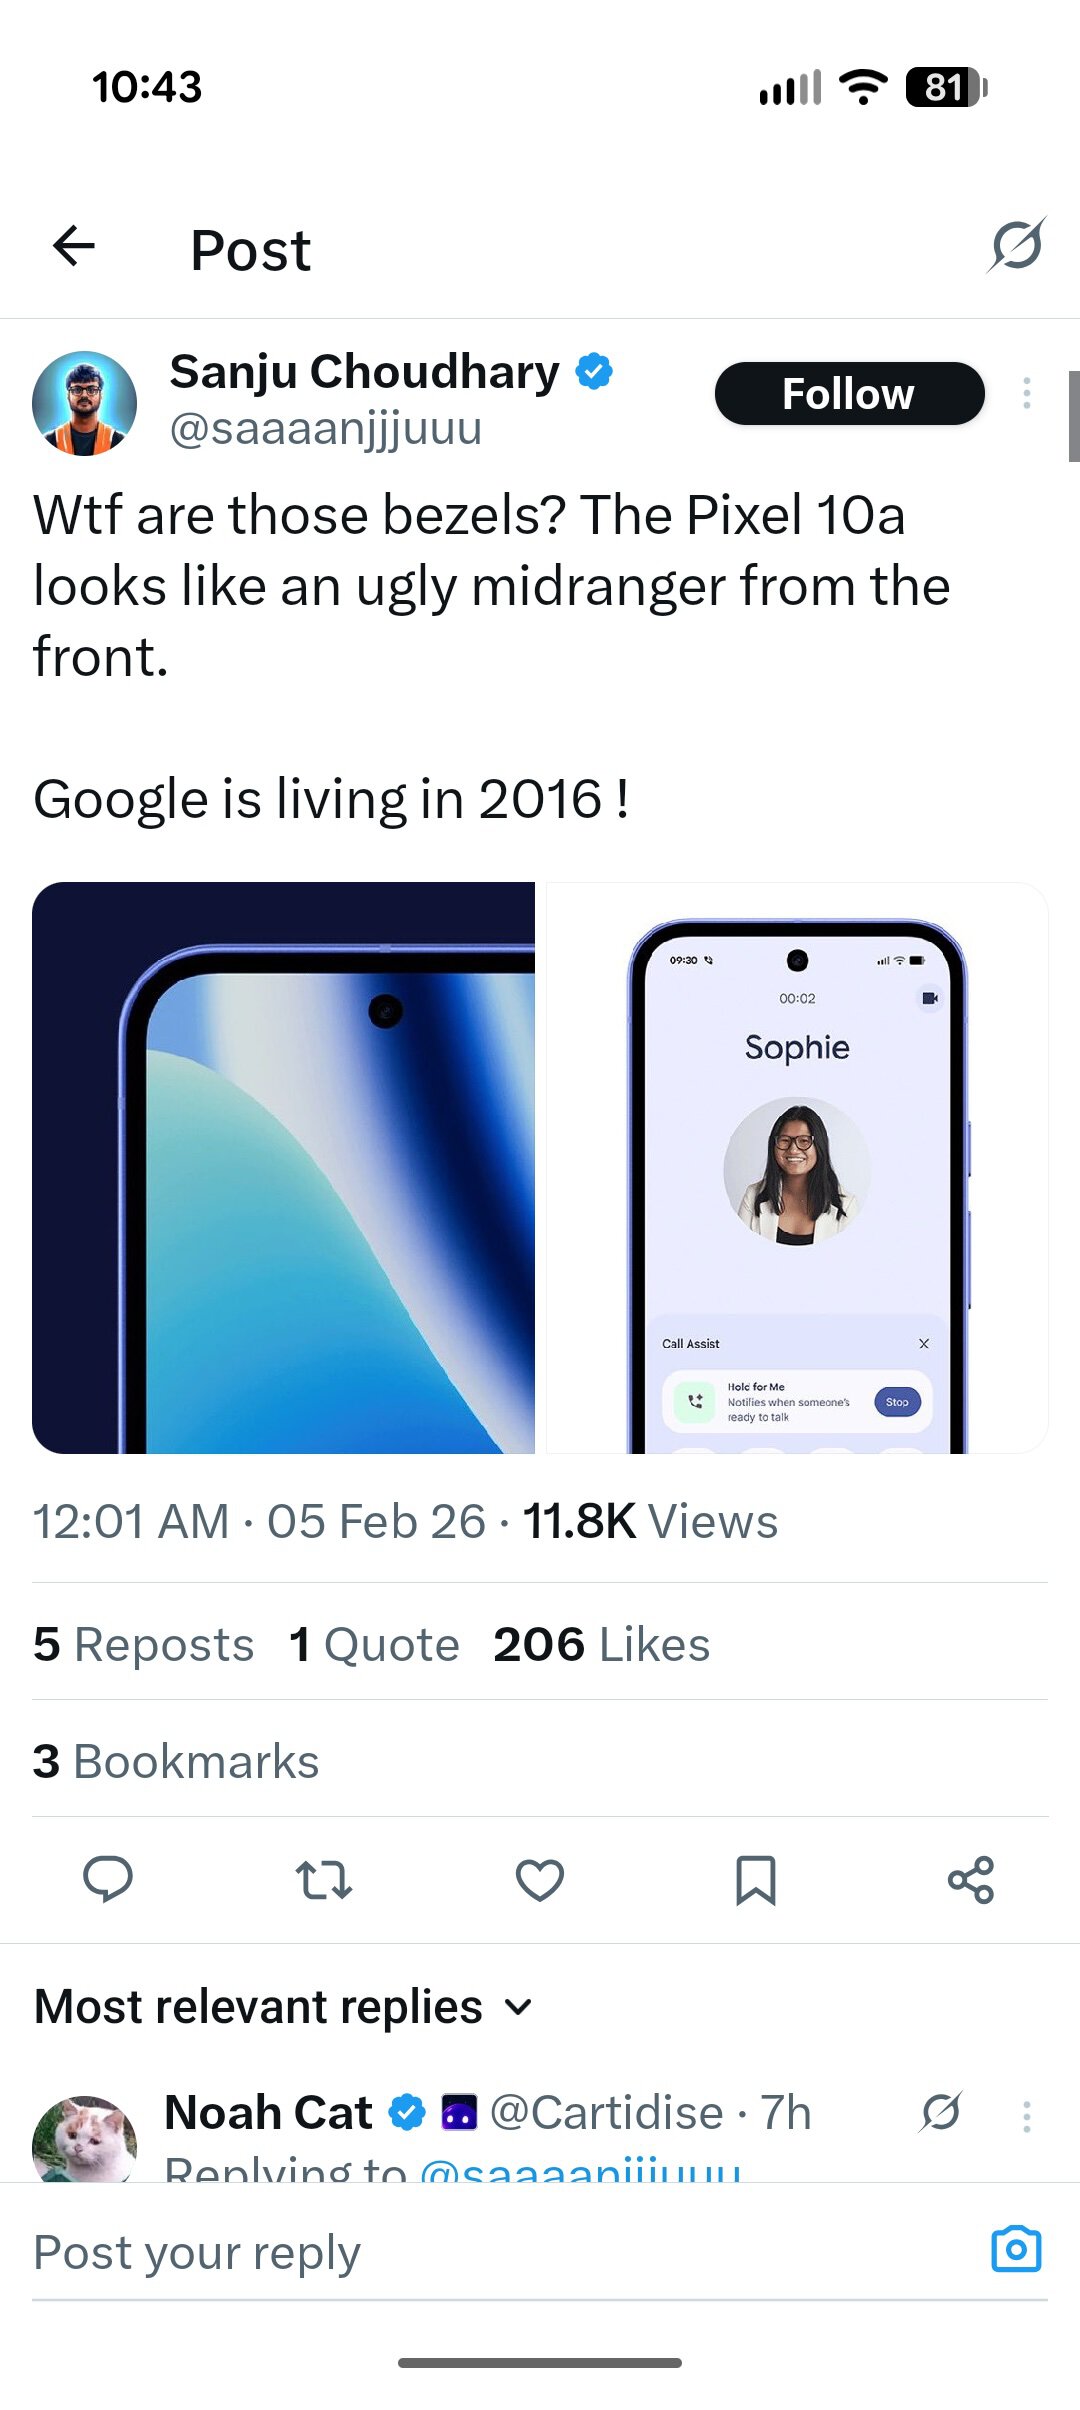Follow Sanju Choudhary
Image resolution: width=1080 pixels, height=2410 pixels.
tap(849, 394)
